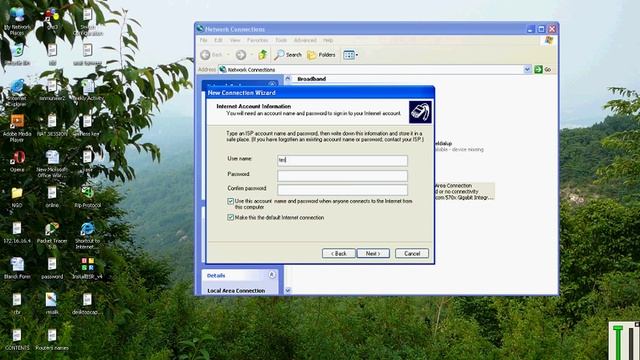Click the wizard's Back button
The width and height of the screenshot is (640, 360).
click(x=338, y=253)
